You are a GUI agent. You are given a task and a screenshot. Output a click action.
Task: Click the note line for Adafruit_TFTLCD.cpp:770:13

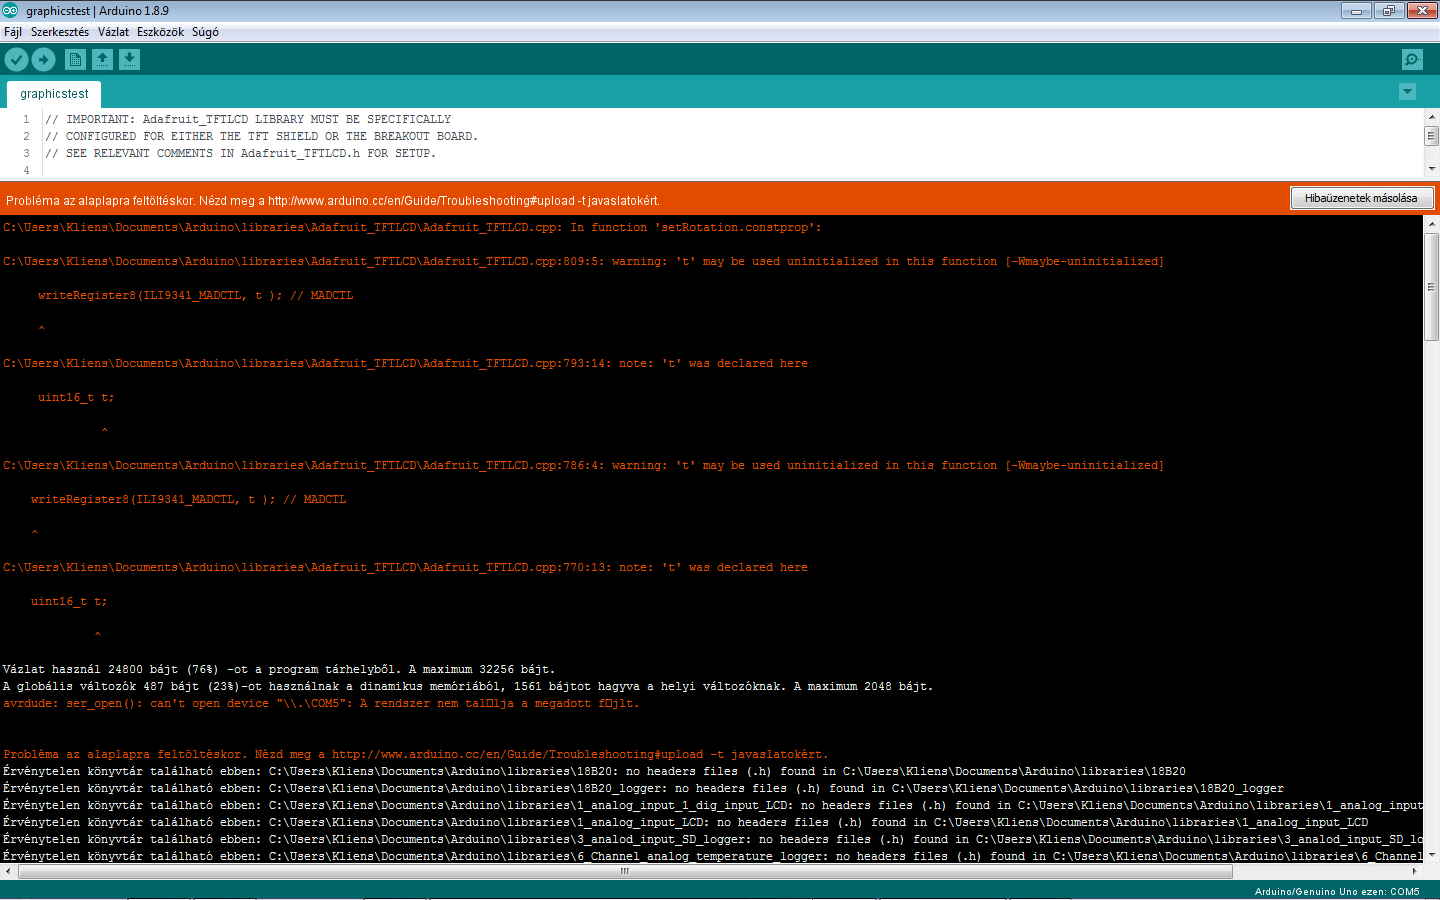[x=405, y=568]
